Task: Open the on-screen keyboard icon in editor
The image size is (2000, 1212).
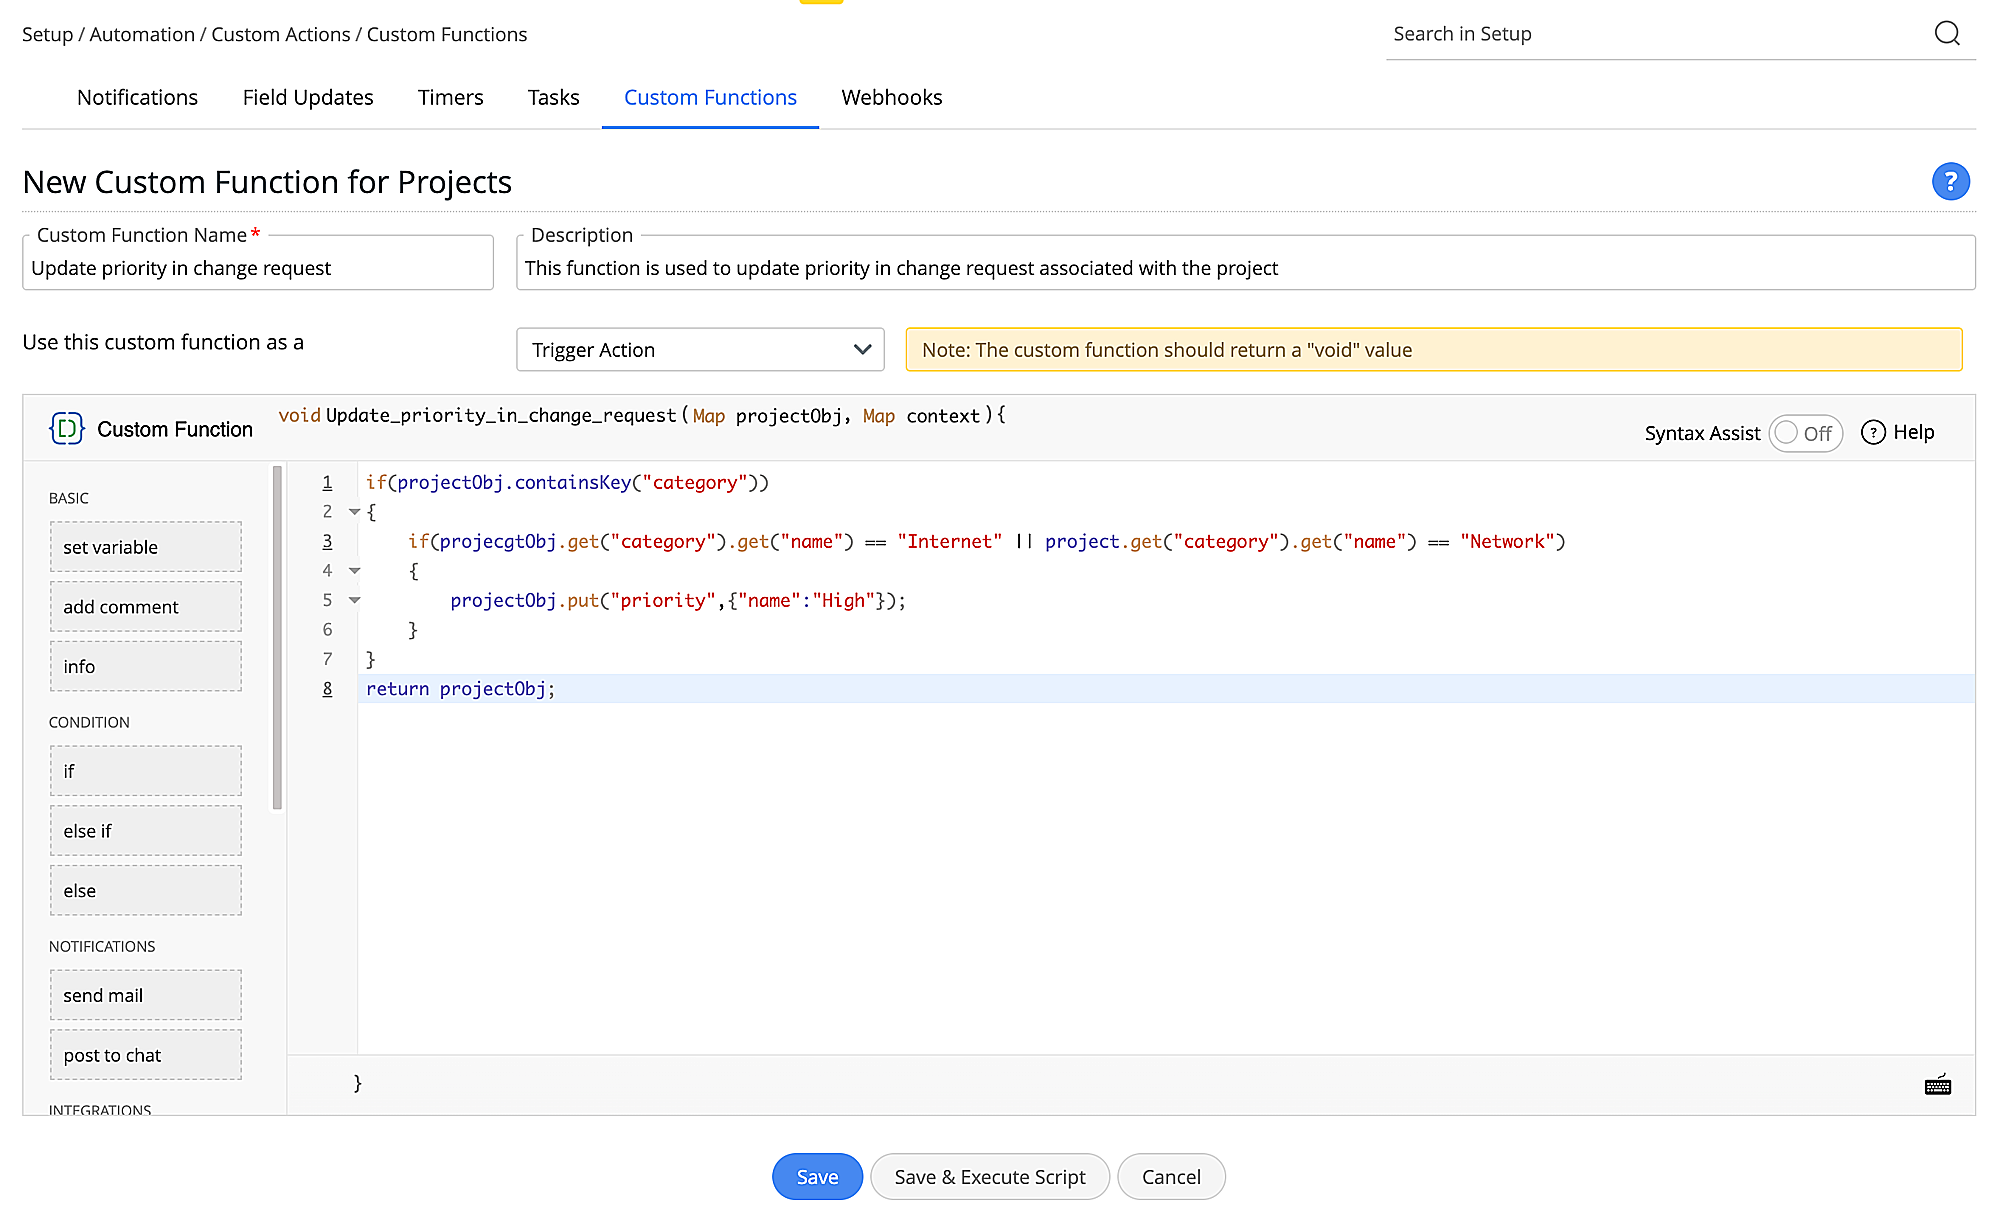Action: click(x=1937, y=1085)
